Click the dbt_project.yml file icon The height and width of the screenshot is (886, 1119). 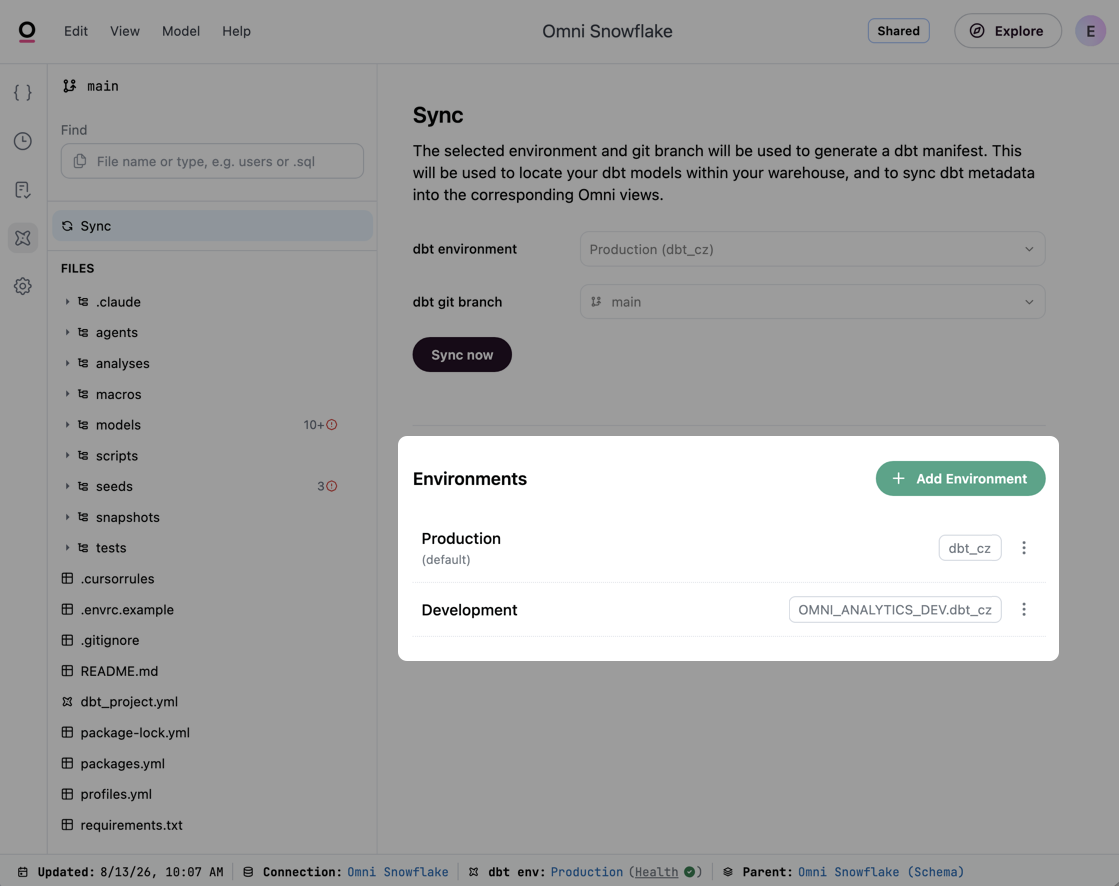point(67,702)
